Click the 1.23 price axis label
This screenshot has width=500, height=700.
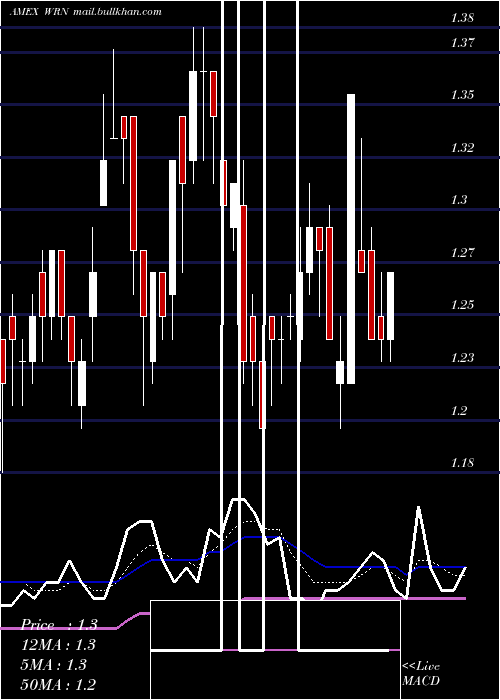pos(462,358)
